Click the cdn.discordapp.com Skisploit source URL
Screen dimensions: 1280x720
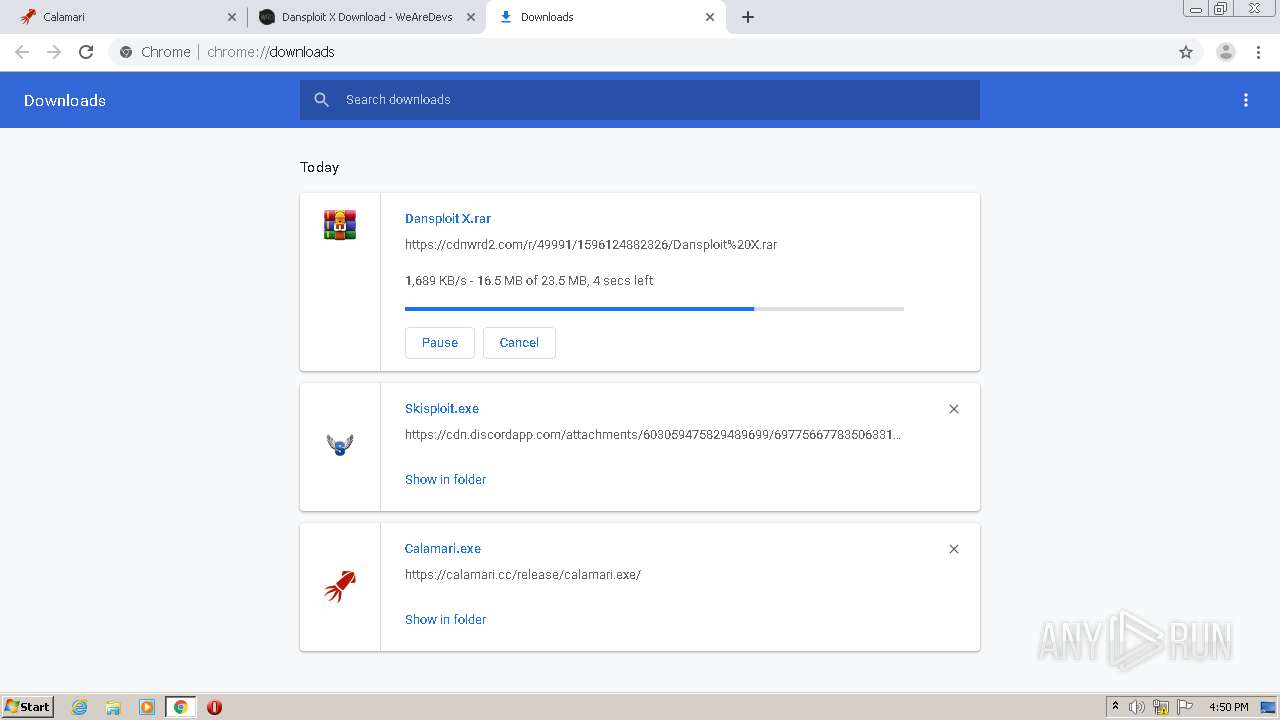tap(653, 435)
